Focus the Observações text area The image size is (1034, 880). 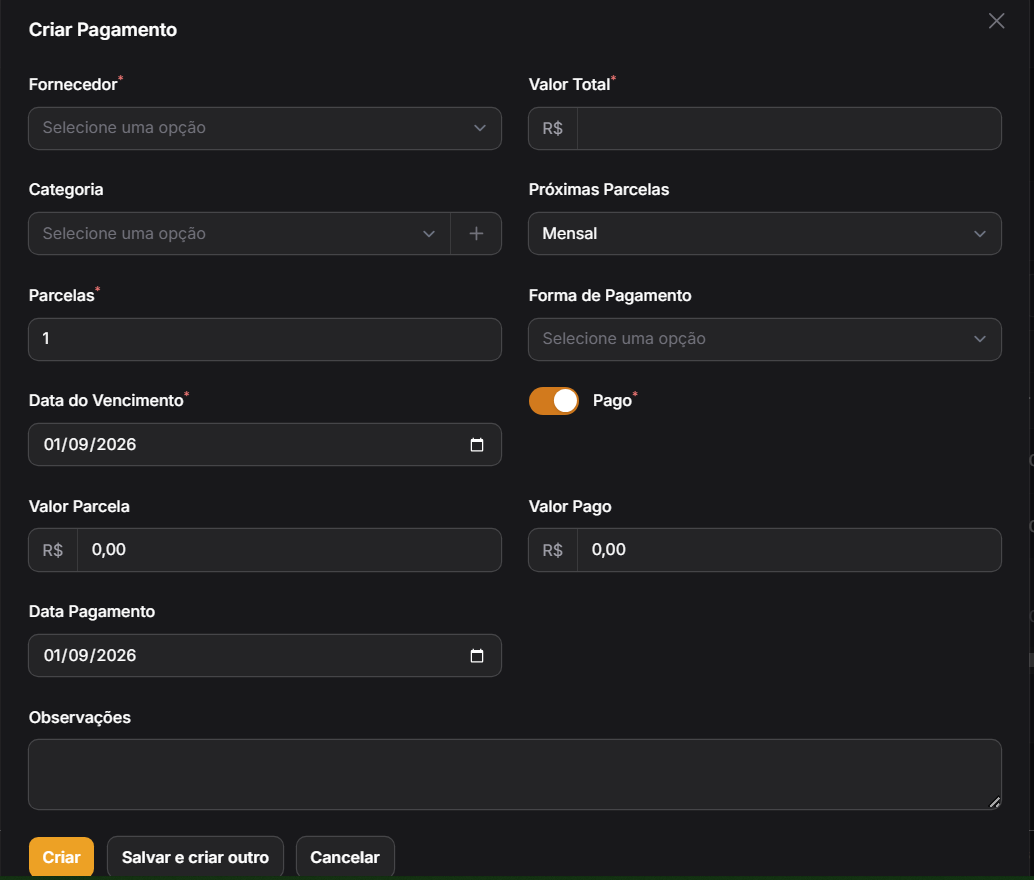point(515,774)
